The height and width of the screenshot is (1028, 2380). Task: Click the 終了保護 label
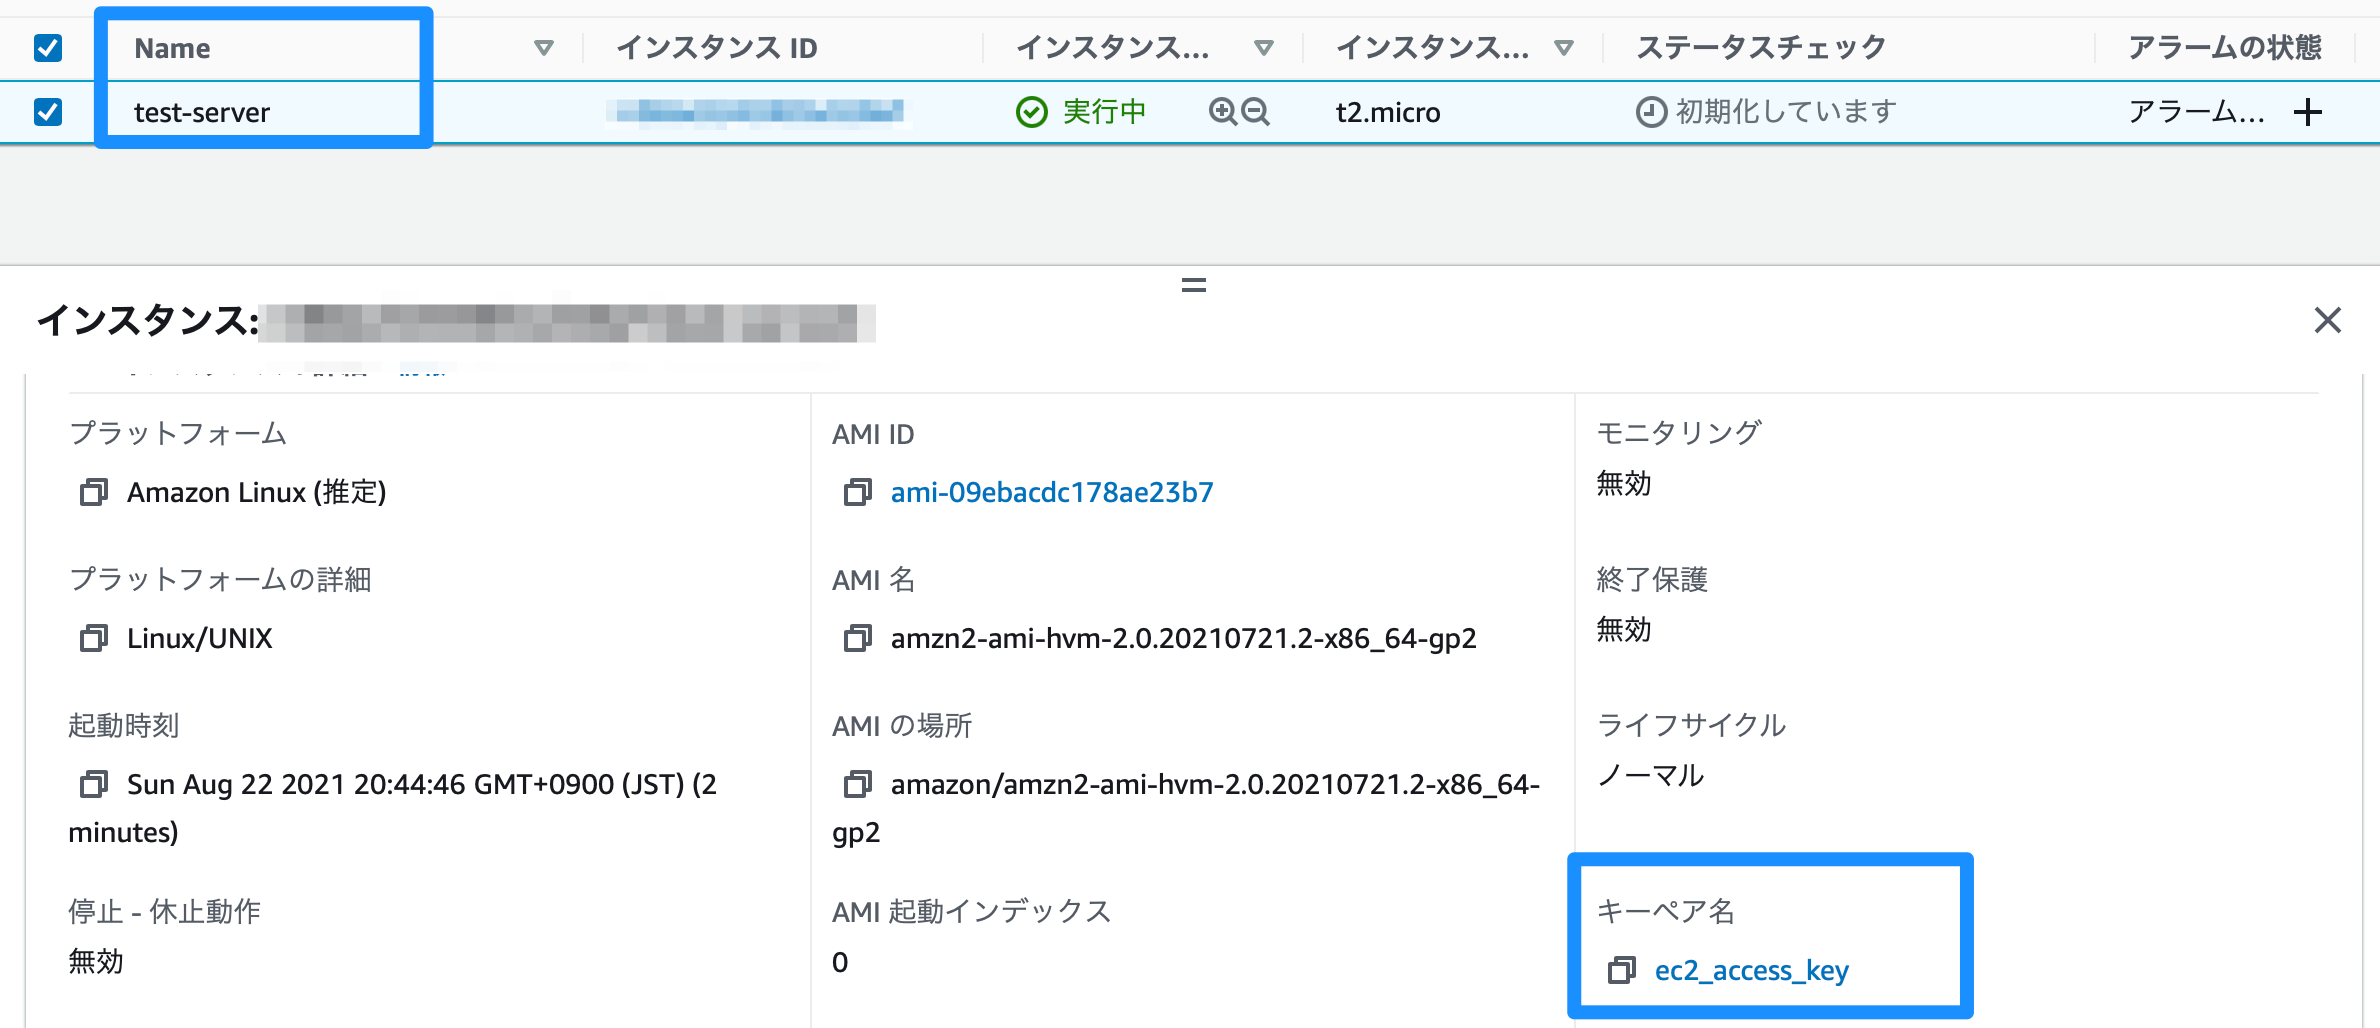(1652, 579)
